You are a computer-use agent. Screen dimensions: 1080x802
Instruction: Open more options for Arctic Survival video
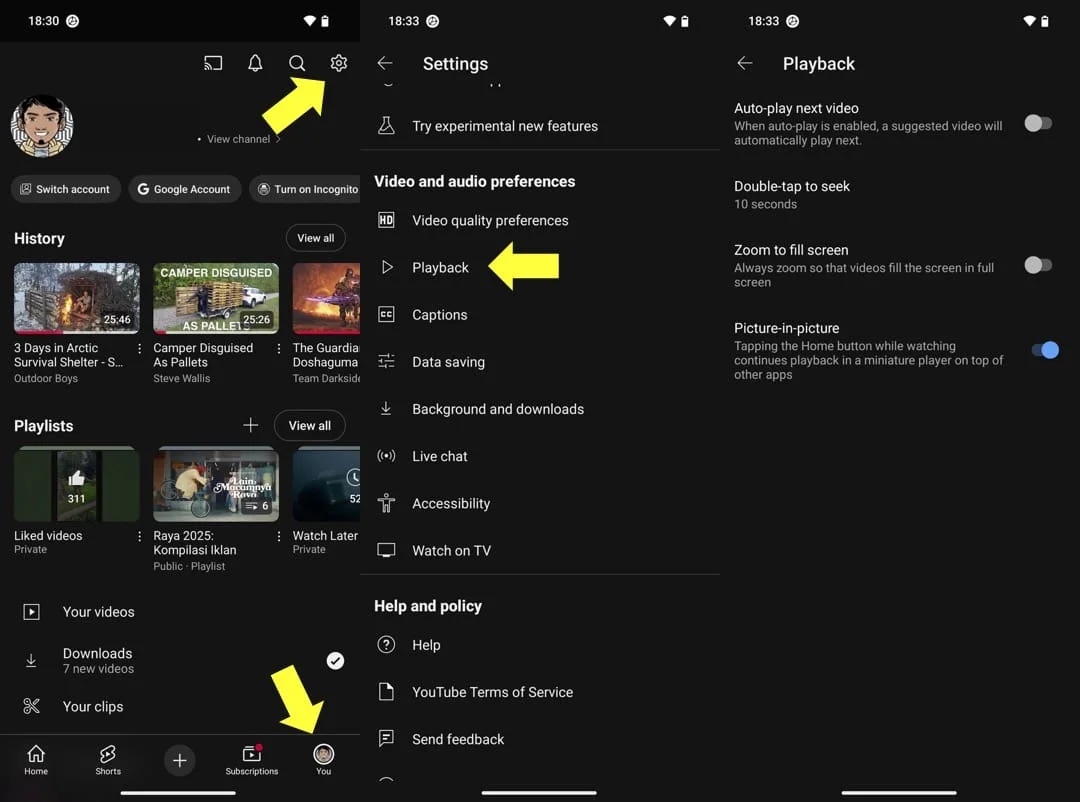point(140,349)
